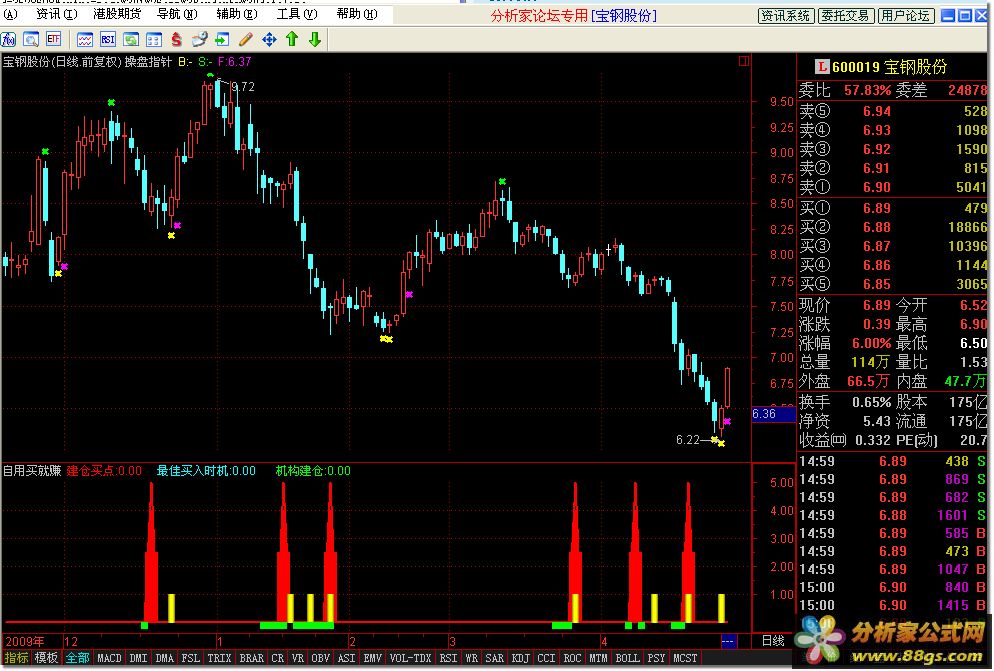Screen dimensions: 994x671
Task: Open the 帮助(H) menu
Action: pos(357,14)
